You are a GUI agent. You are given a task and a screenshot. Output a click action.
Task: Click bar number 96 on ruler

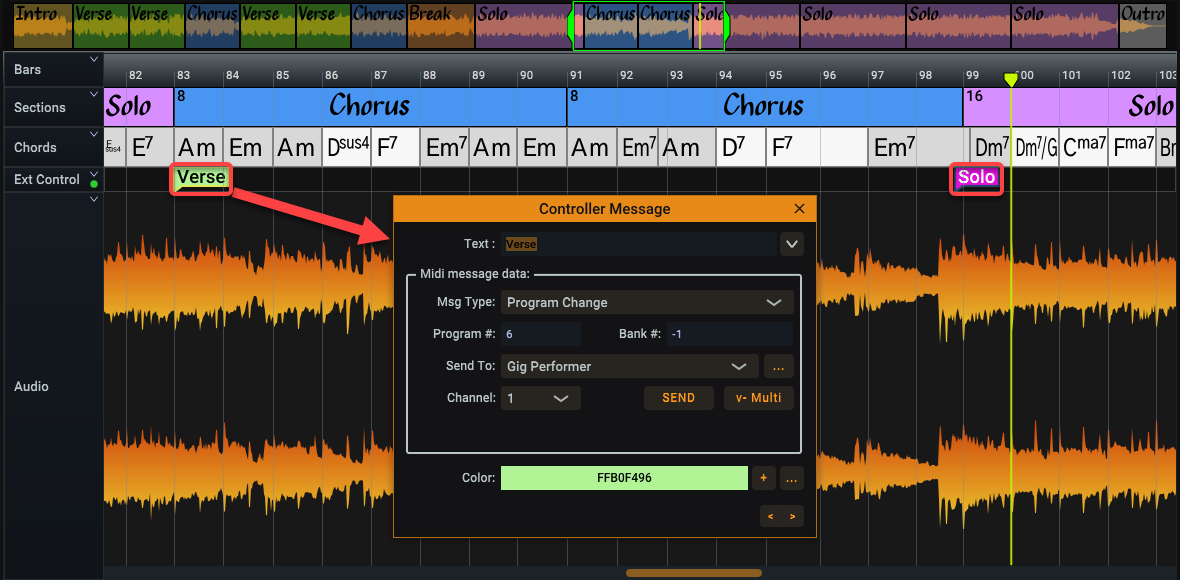pos(829,75)
